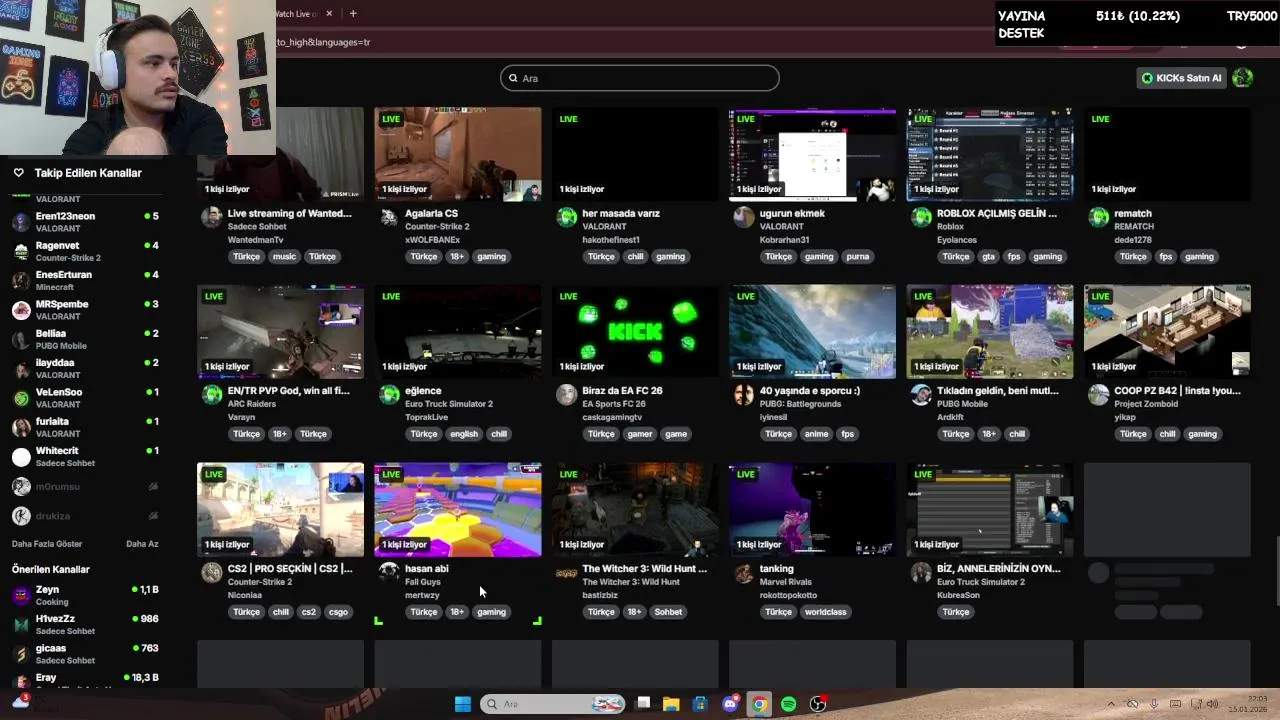
Task: Open EnesErturan channel in sidebar
Action: [x=86, y=280]
